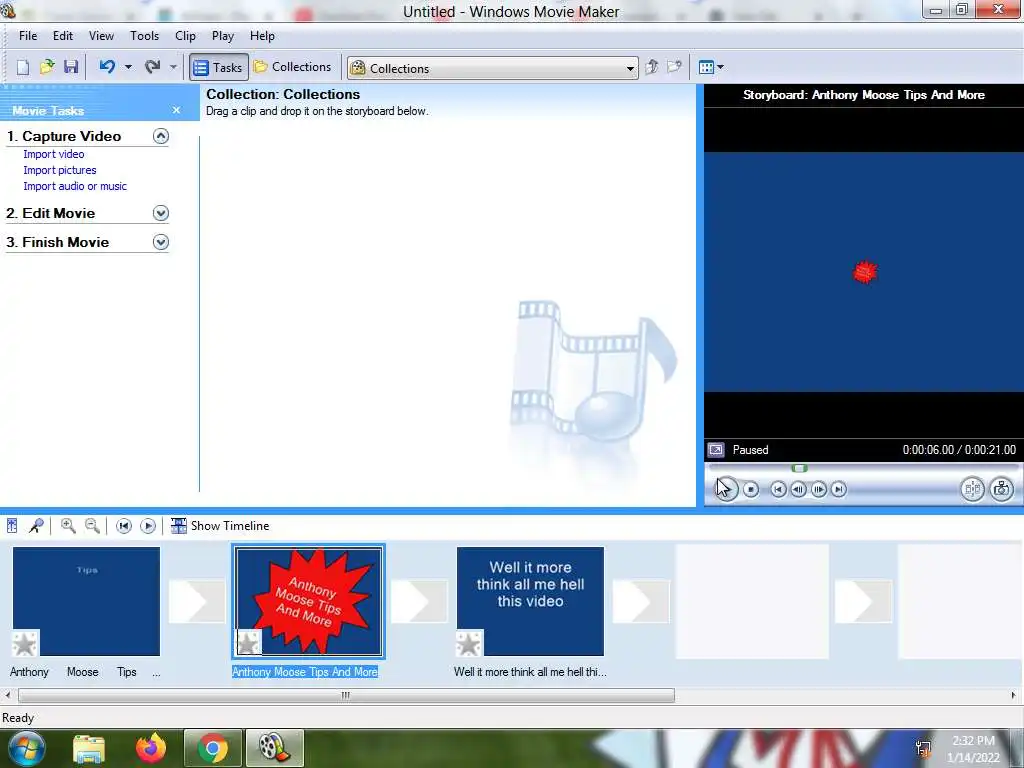Click the Show Timeline button

[220, 526]
